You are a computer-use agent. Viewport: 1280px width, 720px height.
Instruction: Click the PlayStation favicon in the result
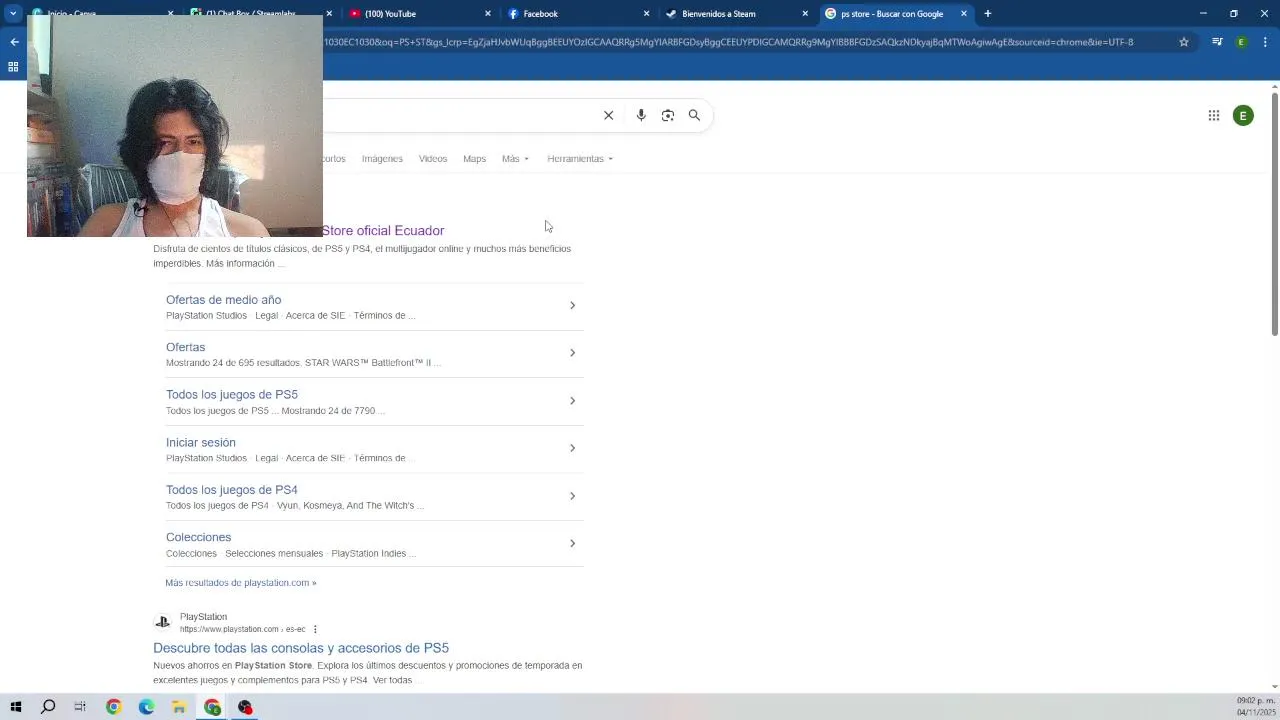coord(162,622)
